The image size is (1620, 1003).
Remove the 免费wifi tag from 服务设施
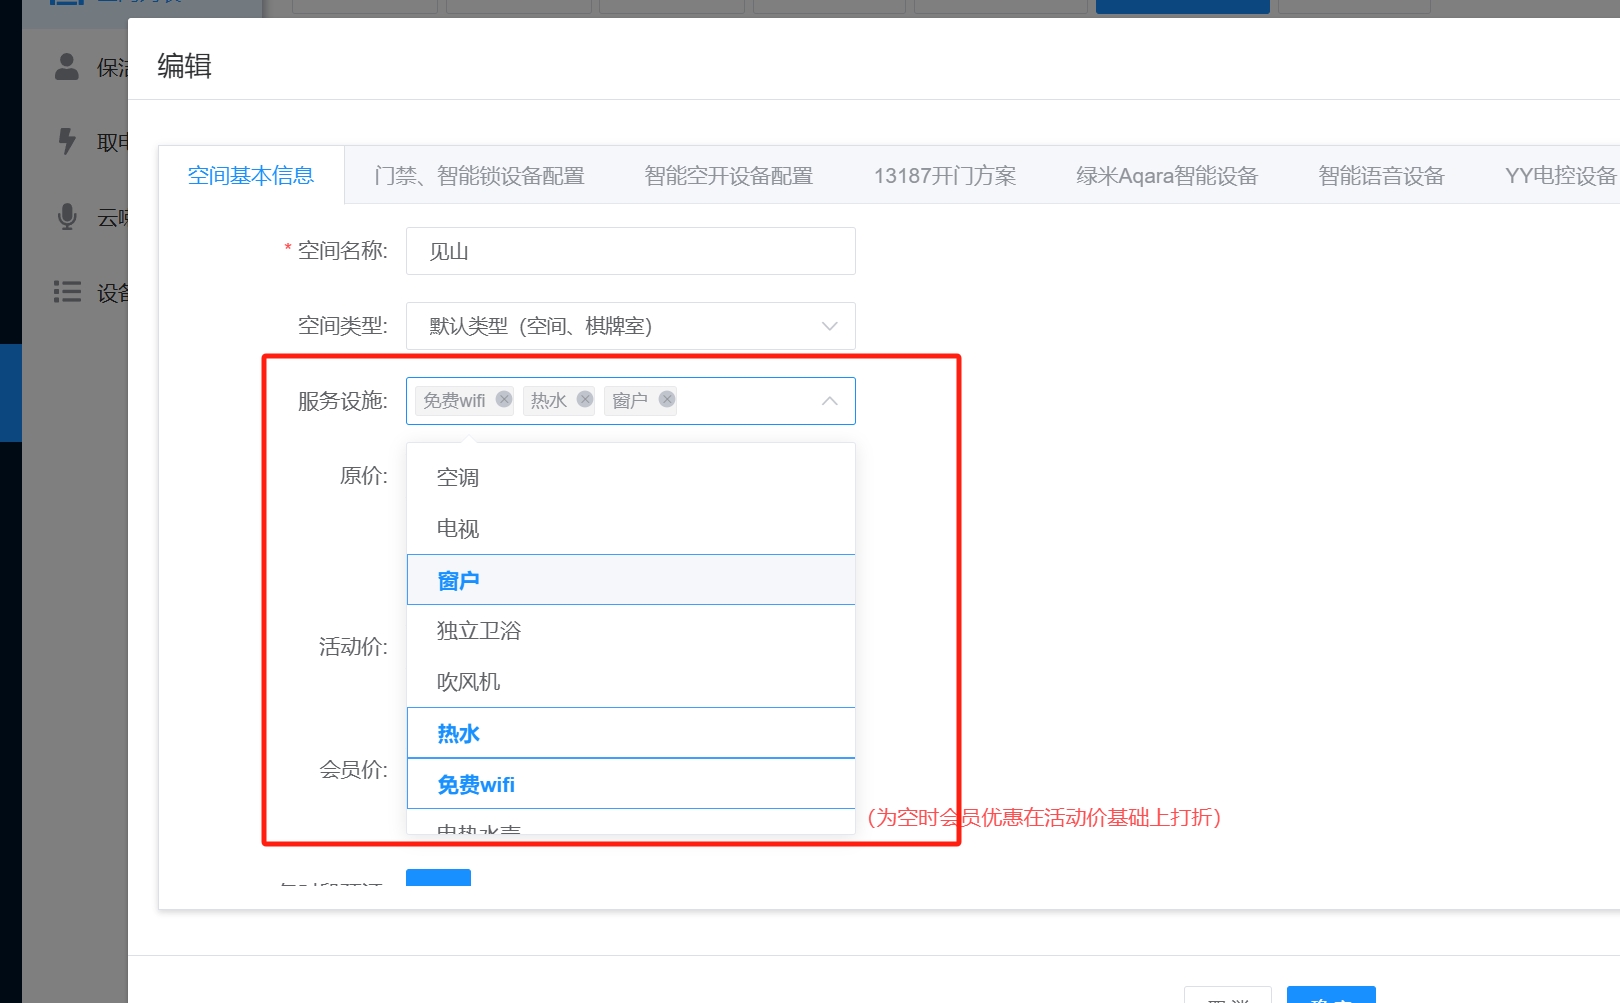click(504, 399)
